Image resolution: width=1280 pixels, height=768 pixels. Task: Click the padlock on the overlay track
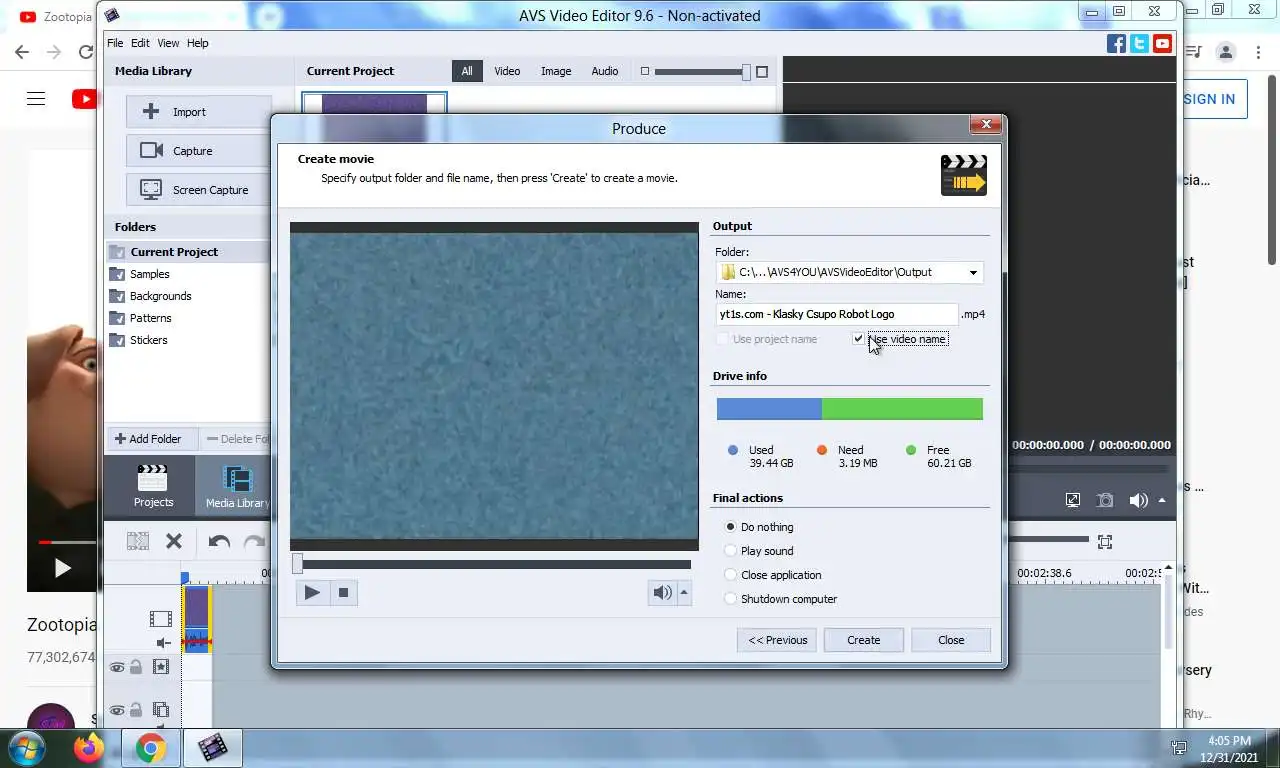pos(136,710)
